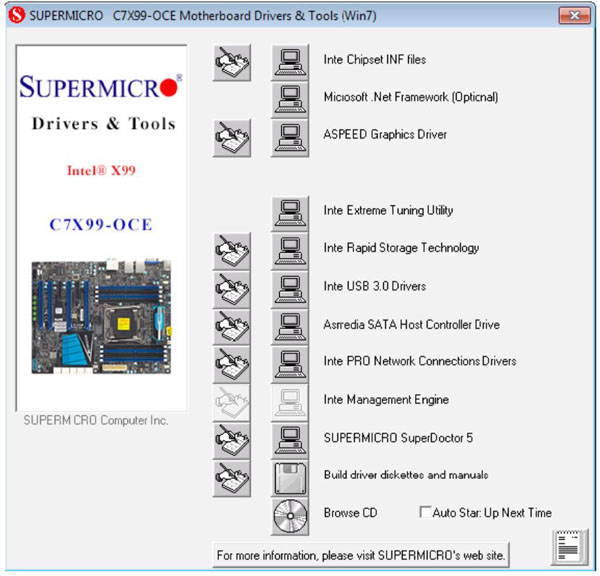Click the Asmedia SATA Host Controller Driver label
Image resolution: width=600 pixels, height=576 pixels.
click(x=411, y=325)
